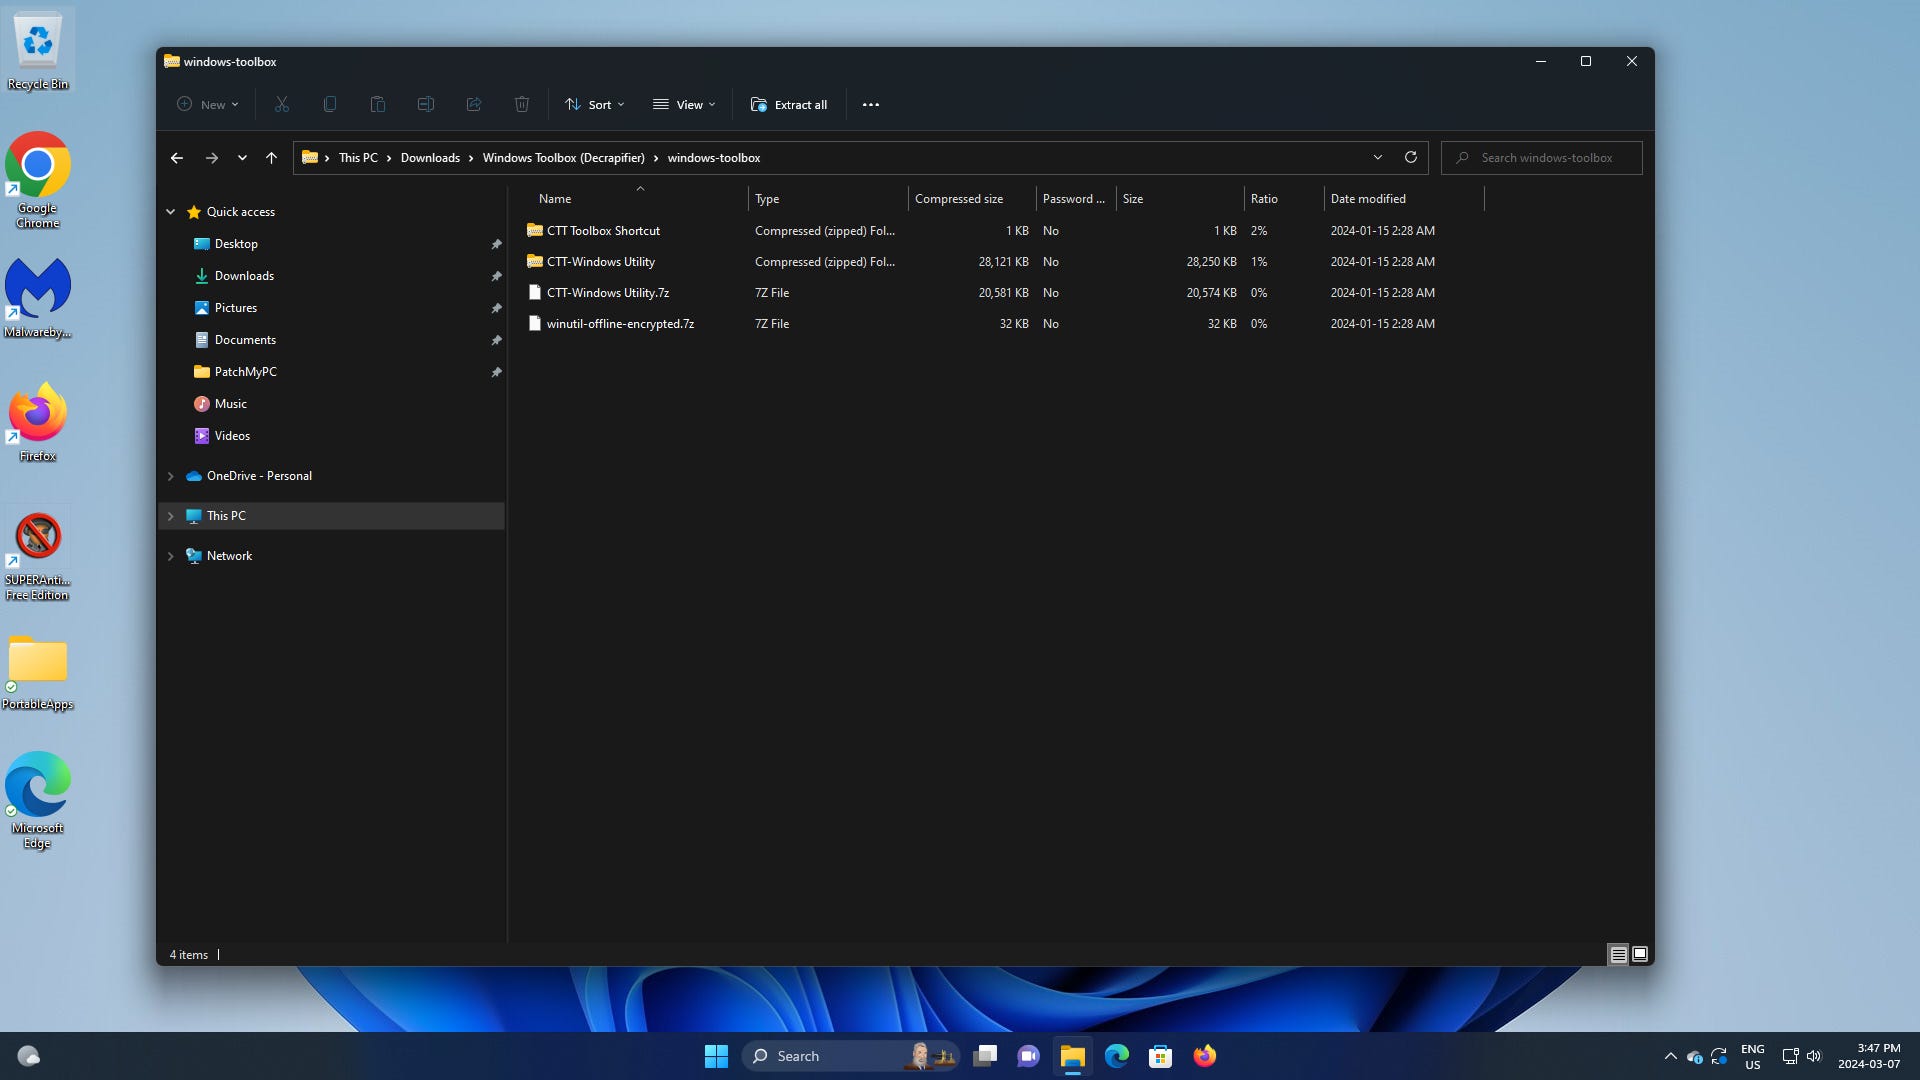Open the Sort dropdown menu
Viewport: 1920px width, 1080px height.
pyautogui.click(x=594, y=104)
